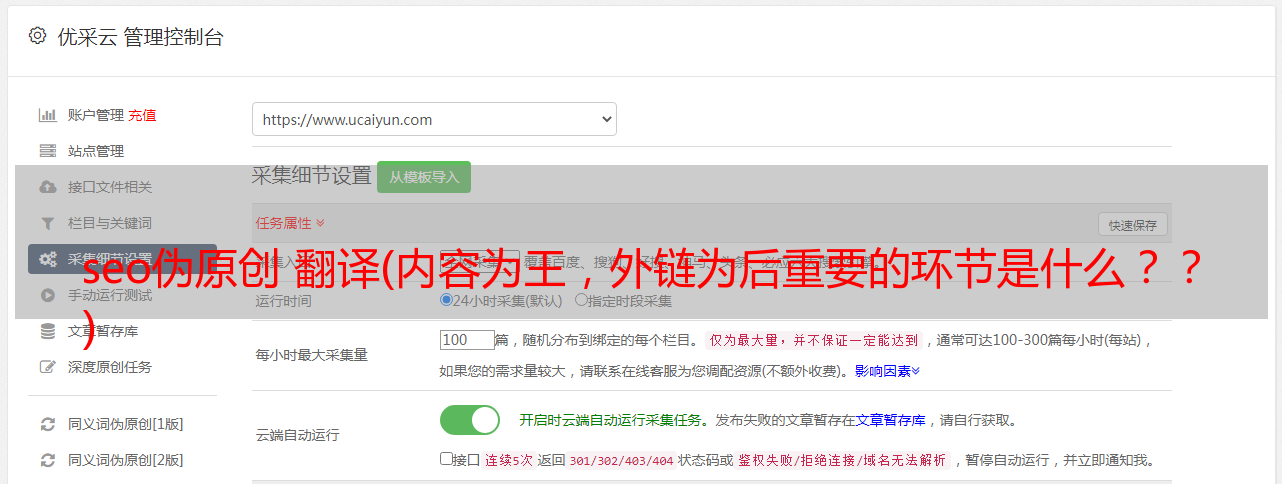Click the 鉴权失败/拒绝连接/域名无法解析 text
The image size is (1282, 484).
coord(842,461)
